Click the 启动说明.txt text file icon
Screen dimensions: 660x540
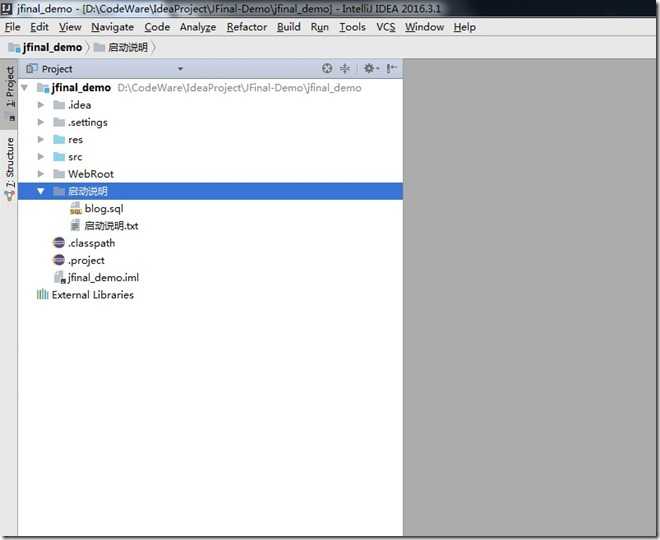pos(75,226)
